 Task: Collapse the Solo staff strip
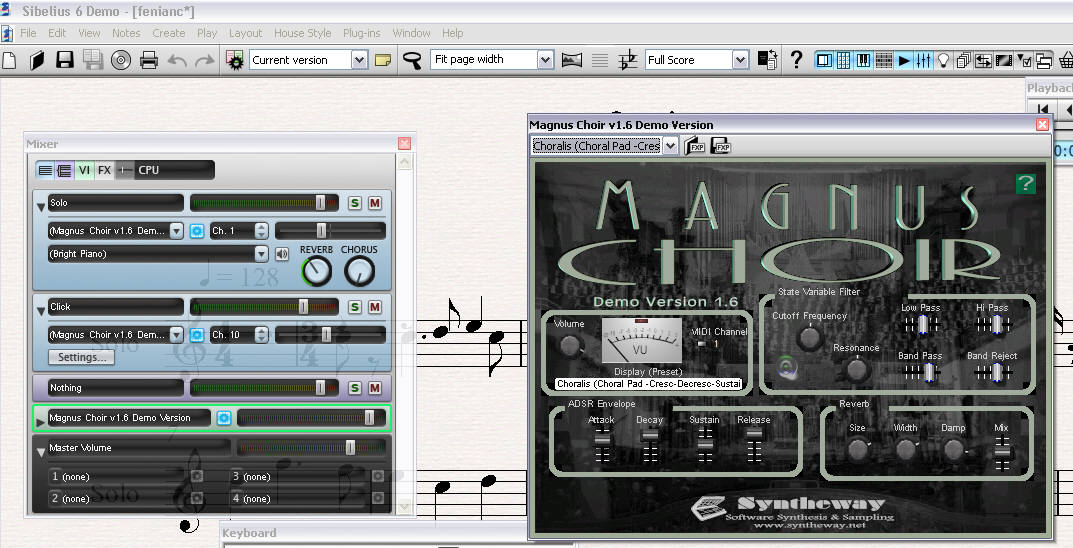(40, 206)
